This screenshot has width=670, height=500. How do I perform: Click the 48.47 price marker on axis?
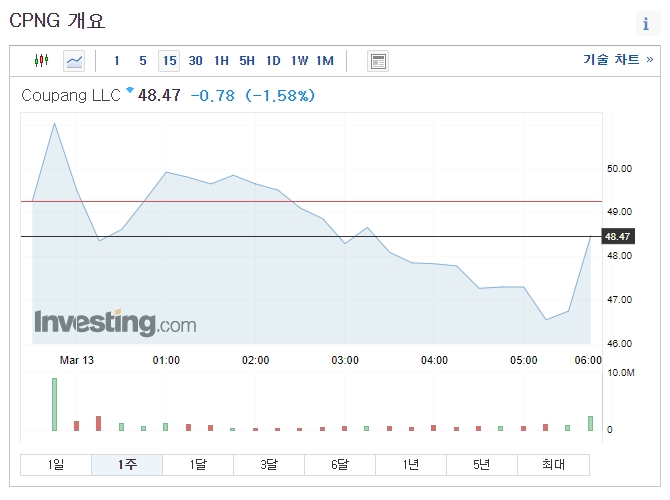pyautogui.click(x=617, y=237)
